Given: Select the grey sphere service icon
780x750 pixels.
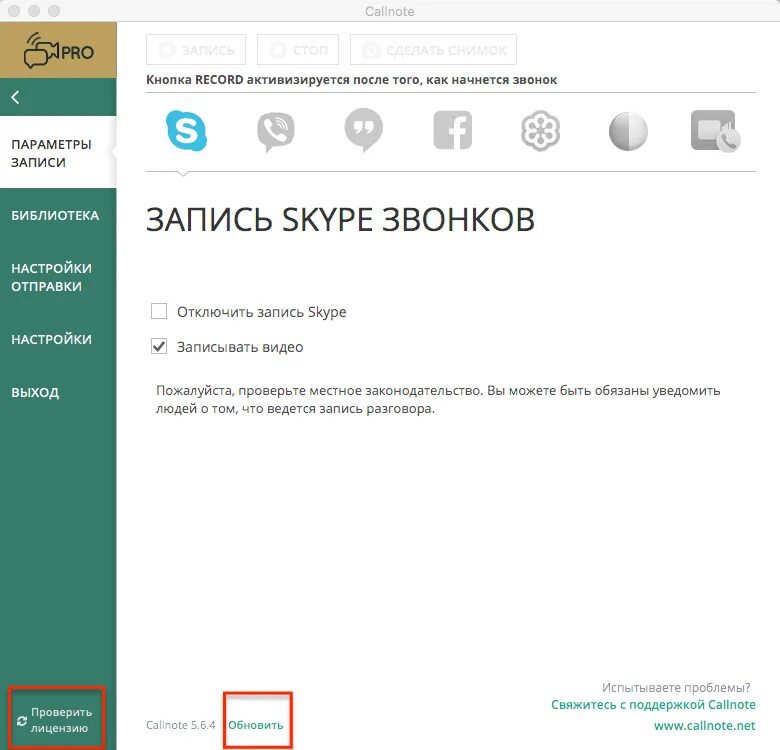Looking at the screenshot, I should (628, 131).
